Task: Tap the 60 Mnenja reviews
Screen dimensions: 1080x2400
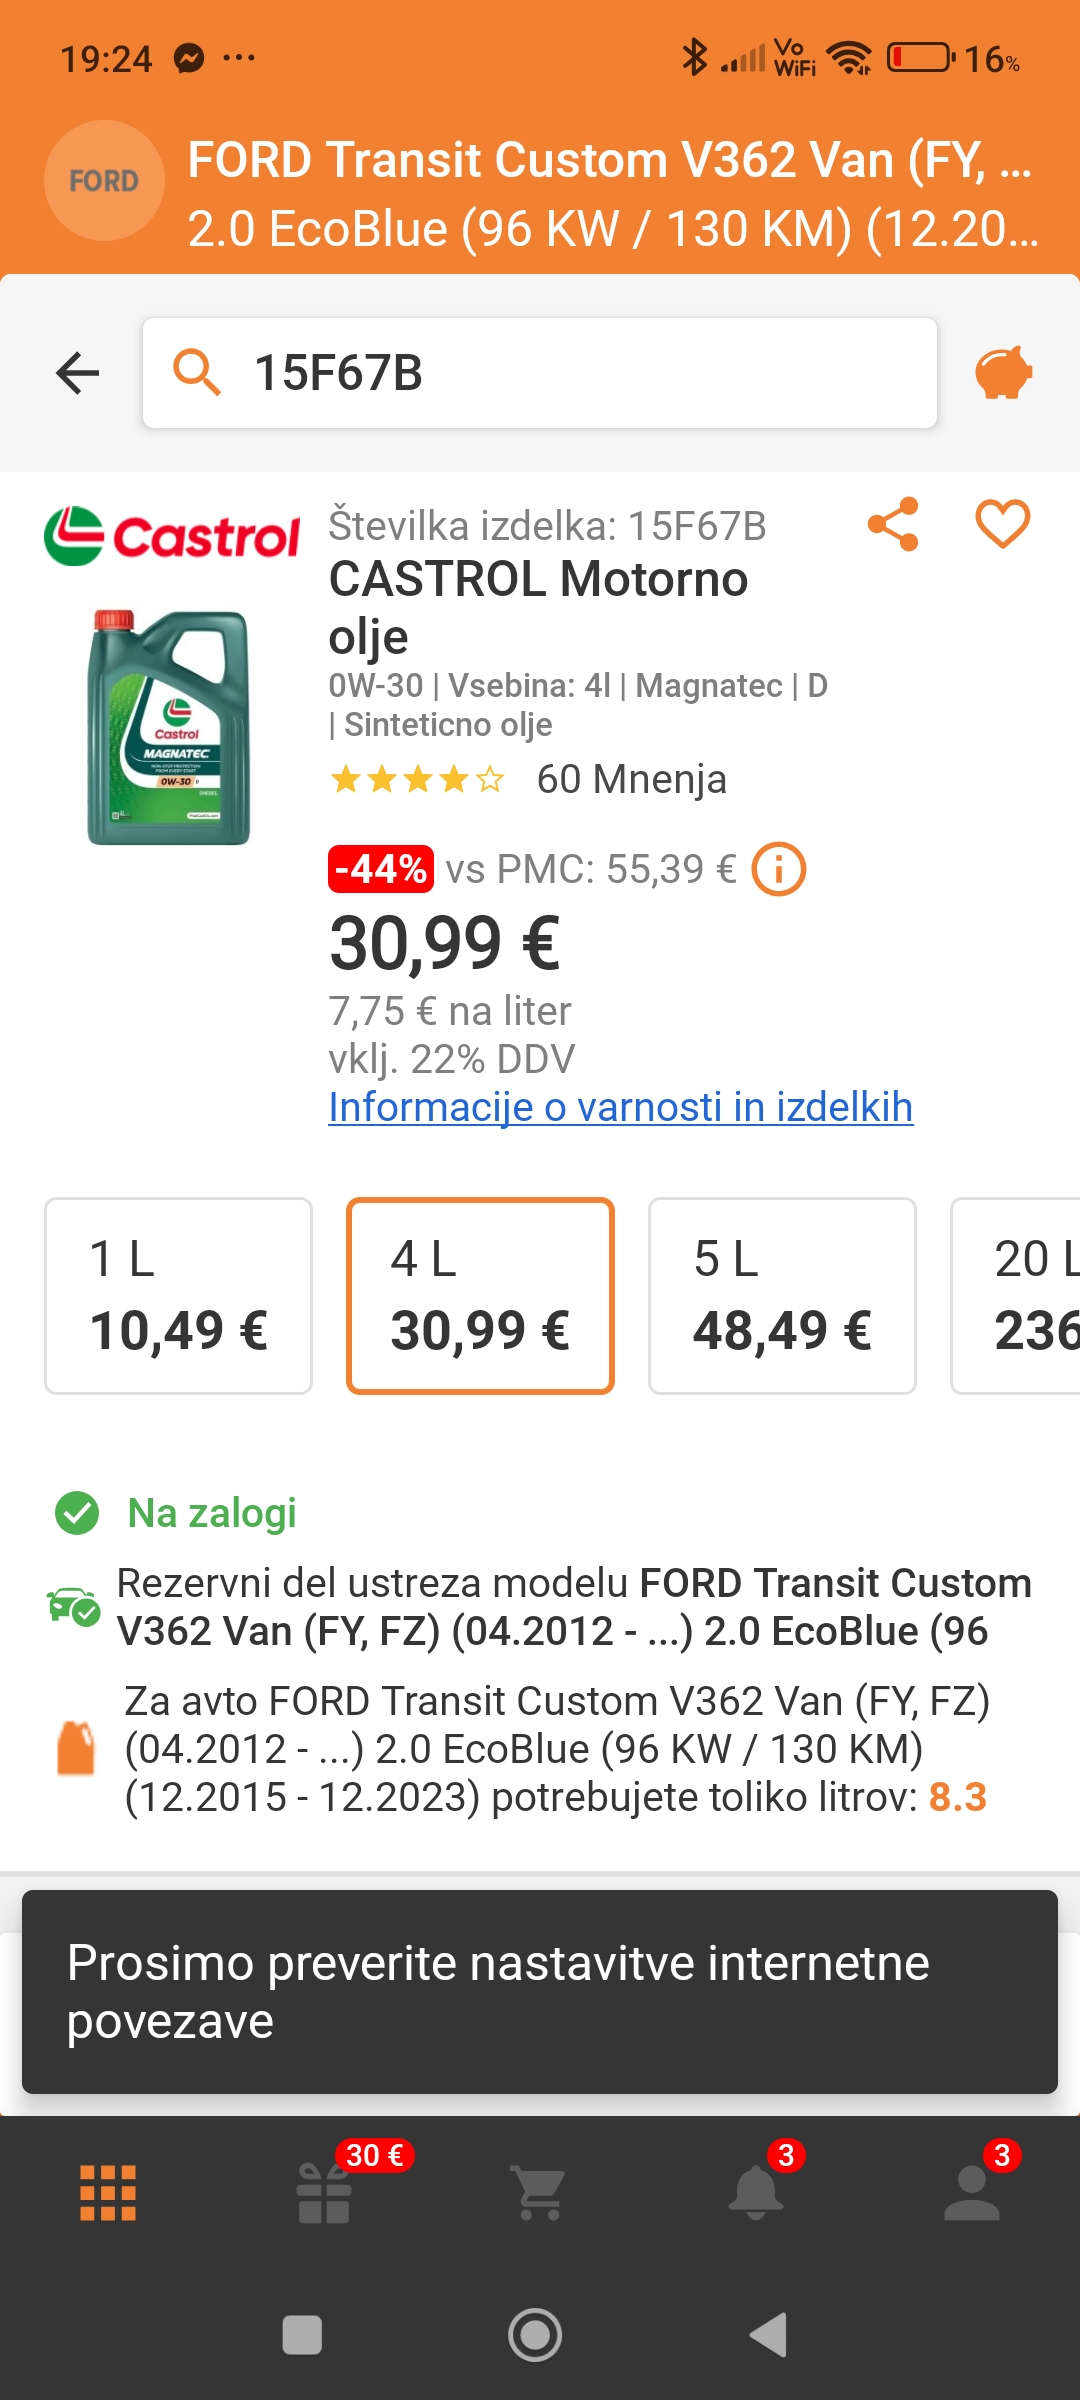Action: pos(631,779)
